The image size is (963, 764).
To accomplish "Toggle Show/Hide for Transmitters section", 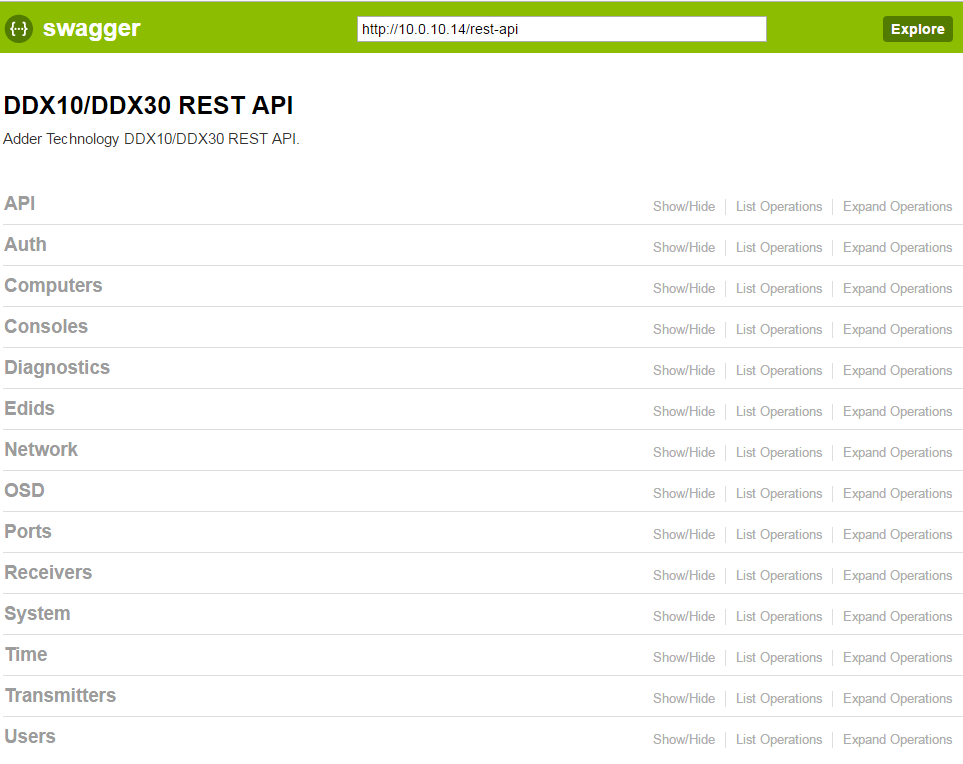I will 683,699.
